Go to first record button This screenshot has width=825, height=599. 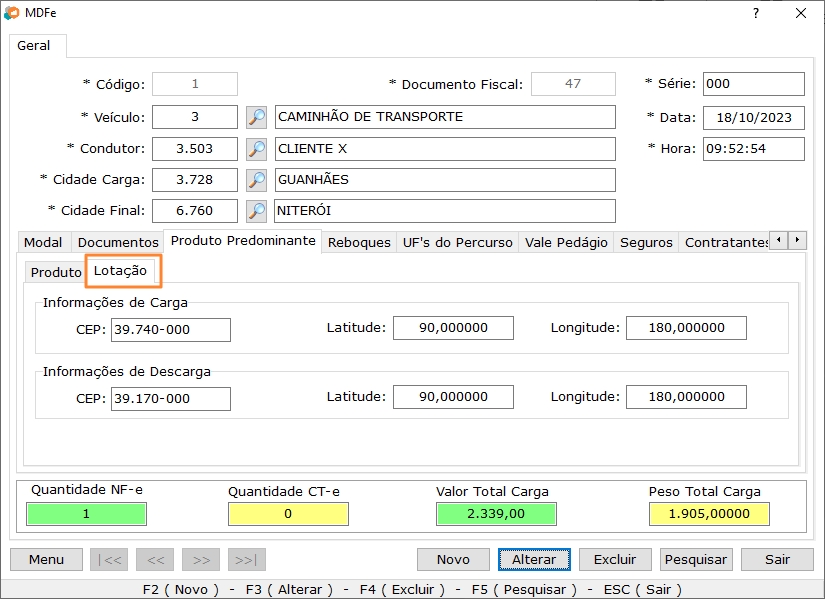tap(109, 560)
